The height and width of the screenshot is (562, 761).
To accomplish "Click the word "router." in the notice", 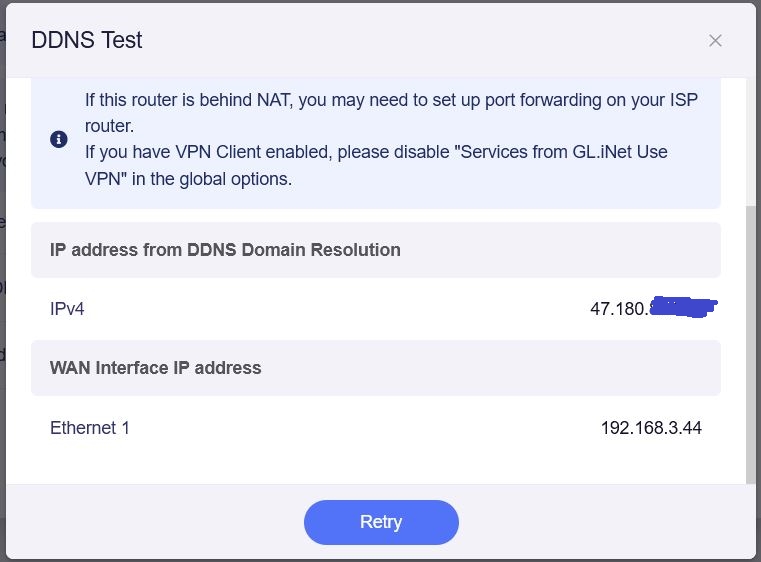I will 109,126.
